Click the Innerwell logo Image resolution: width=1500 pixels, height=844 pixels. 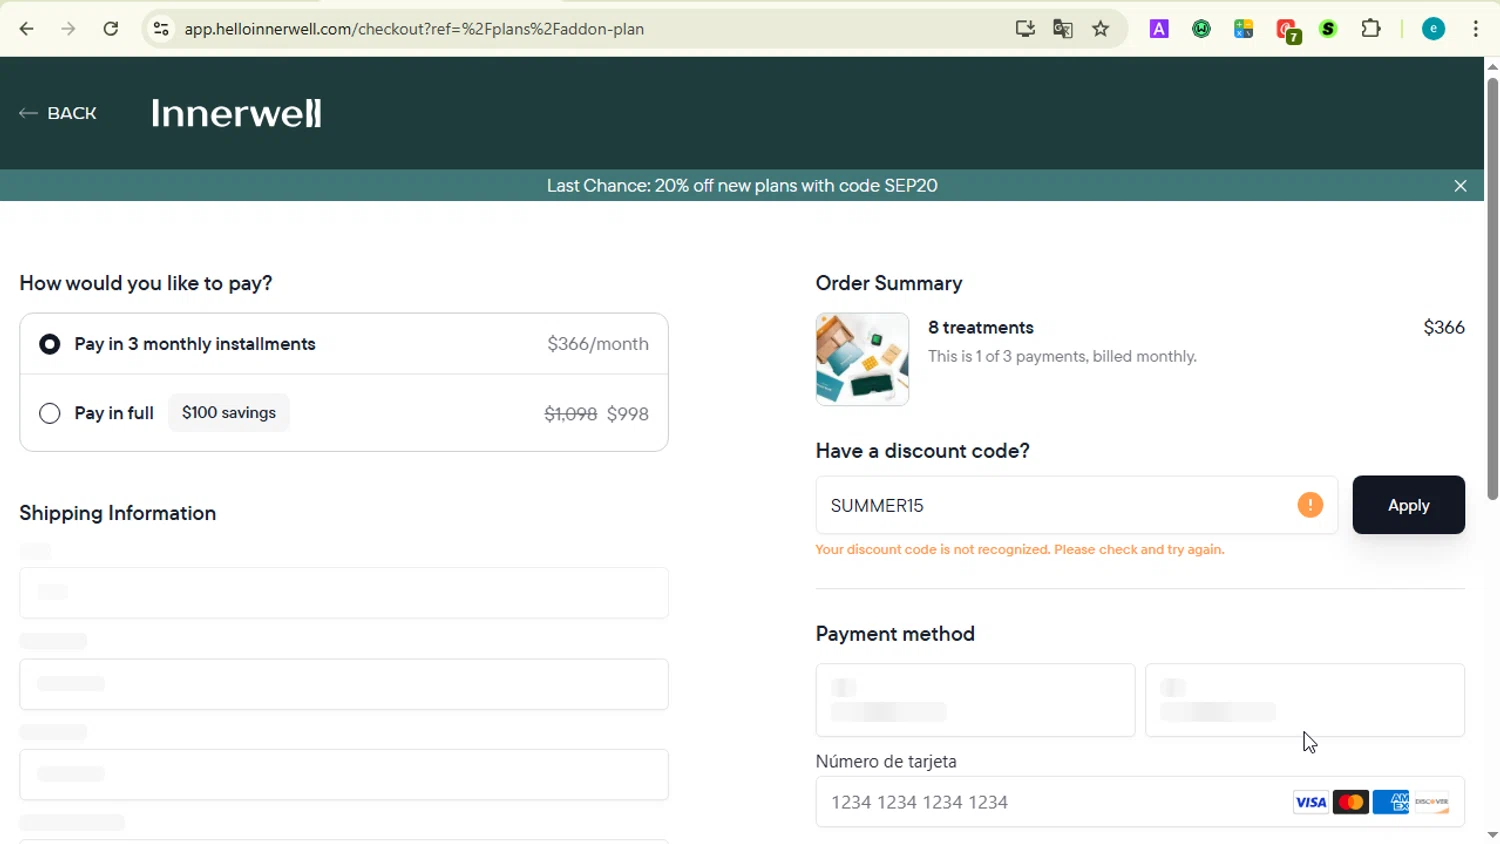237,113
